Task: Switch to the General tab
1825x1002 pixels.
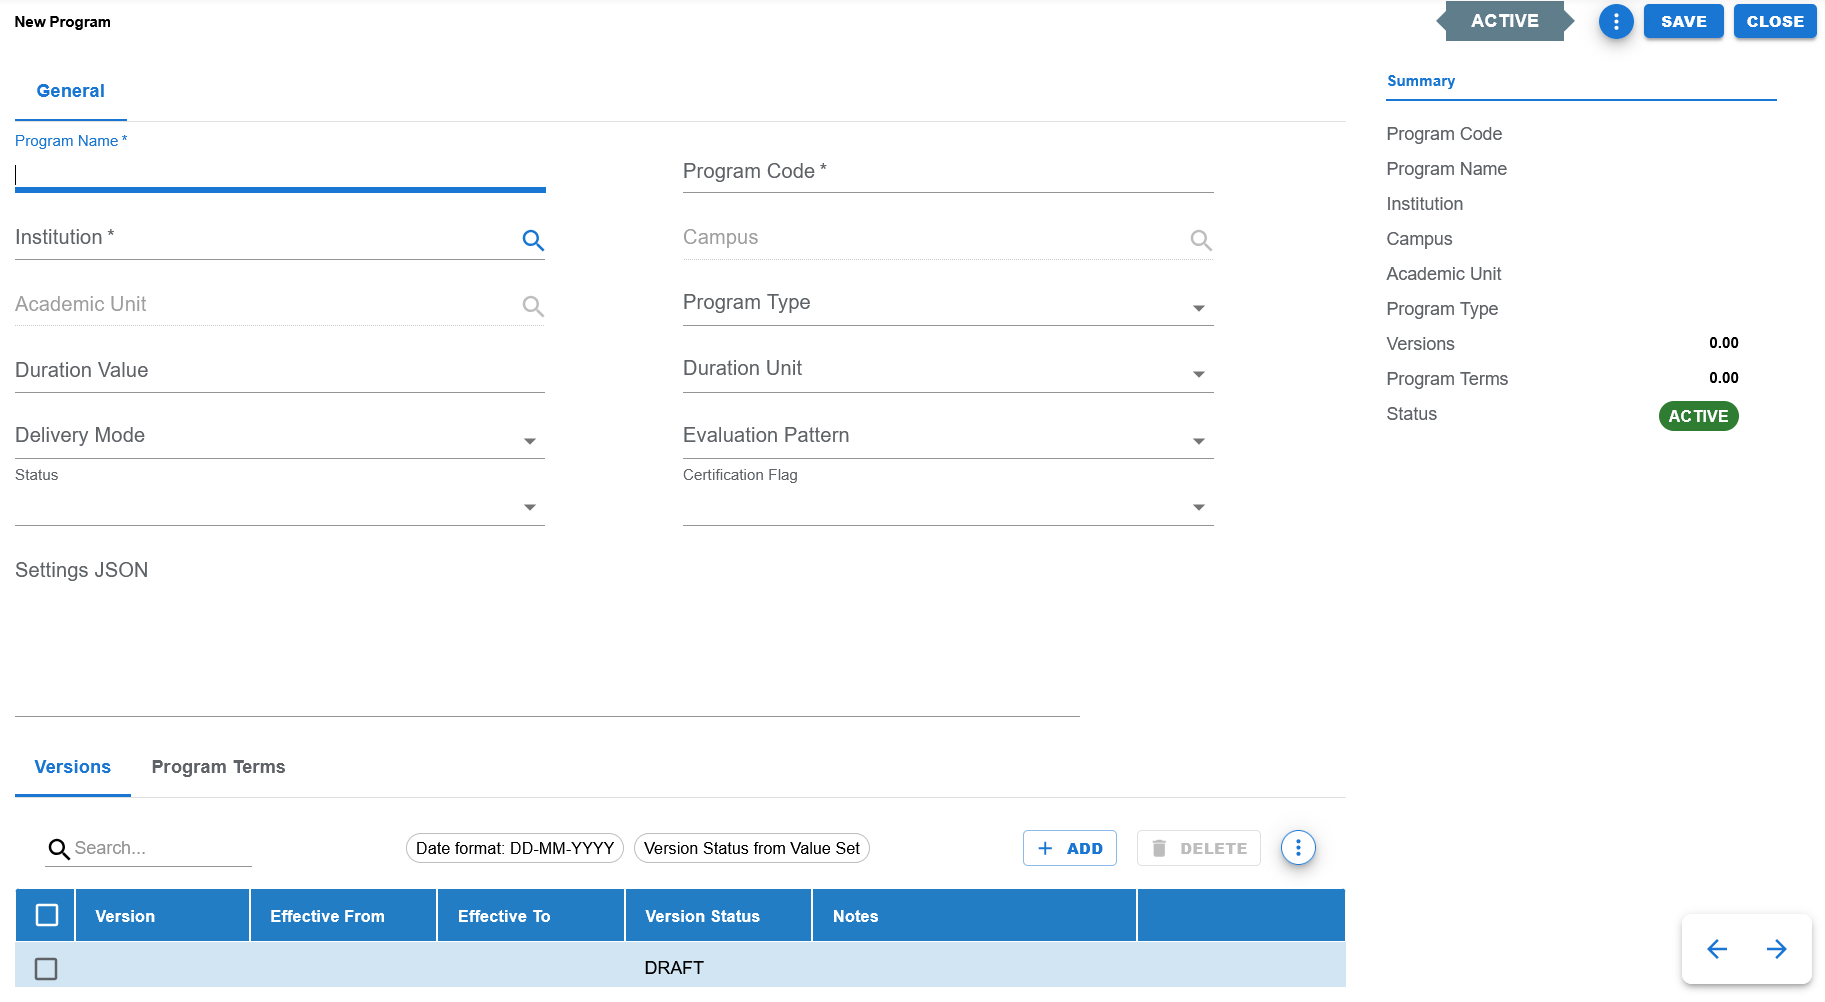Action: click(x=70, y=91)
